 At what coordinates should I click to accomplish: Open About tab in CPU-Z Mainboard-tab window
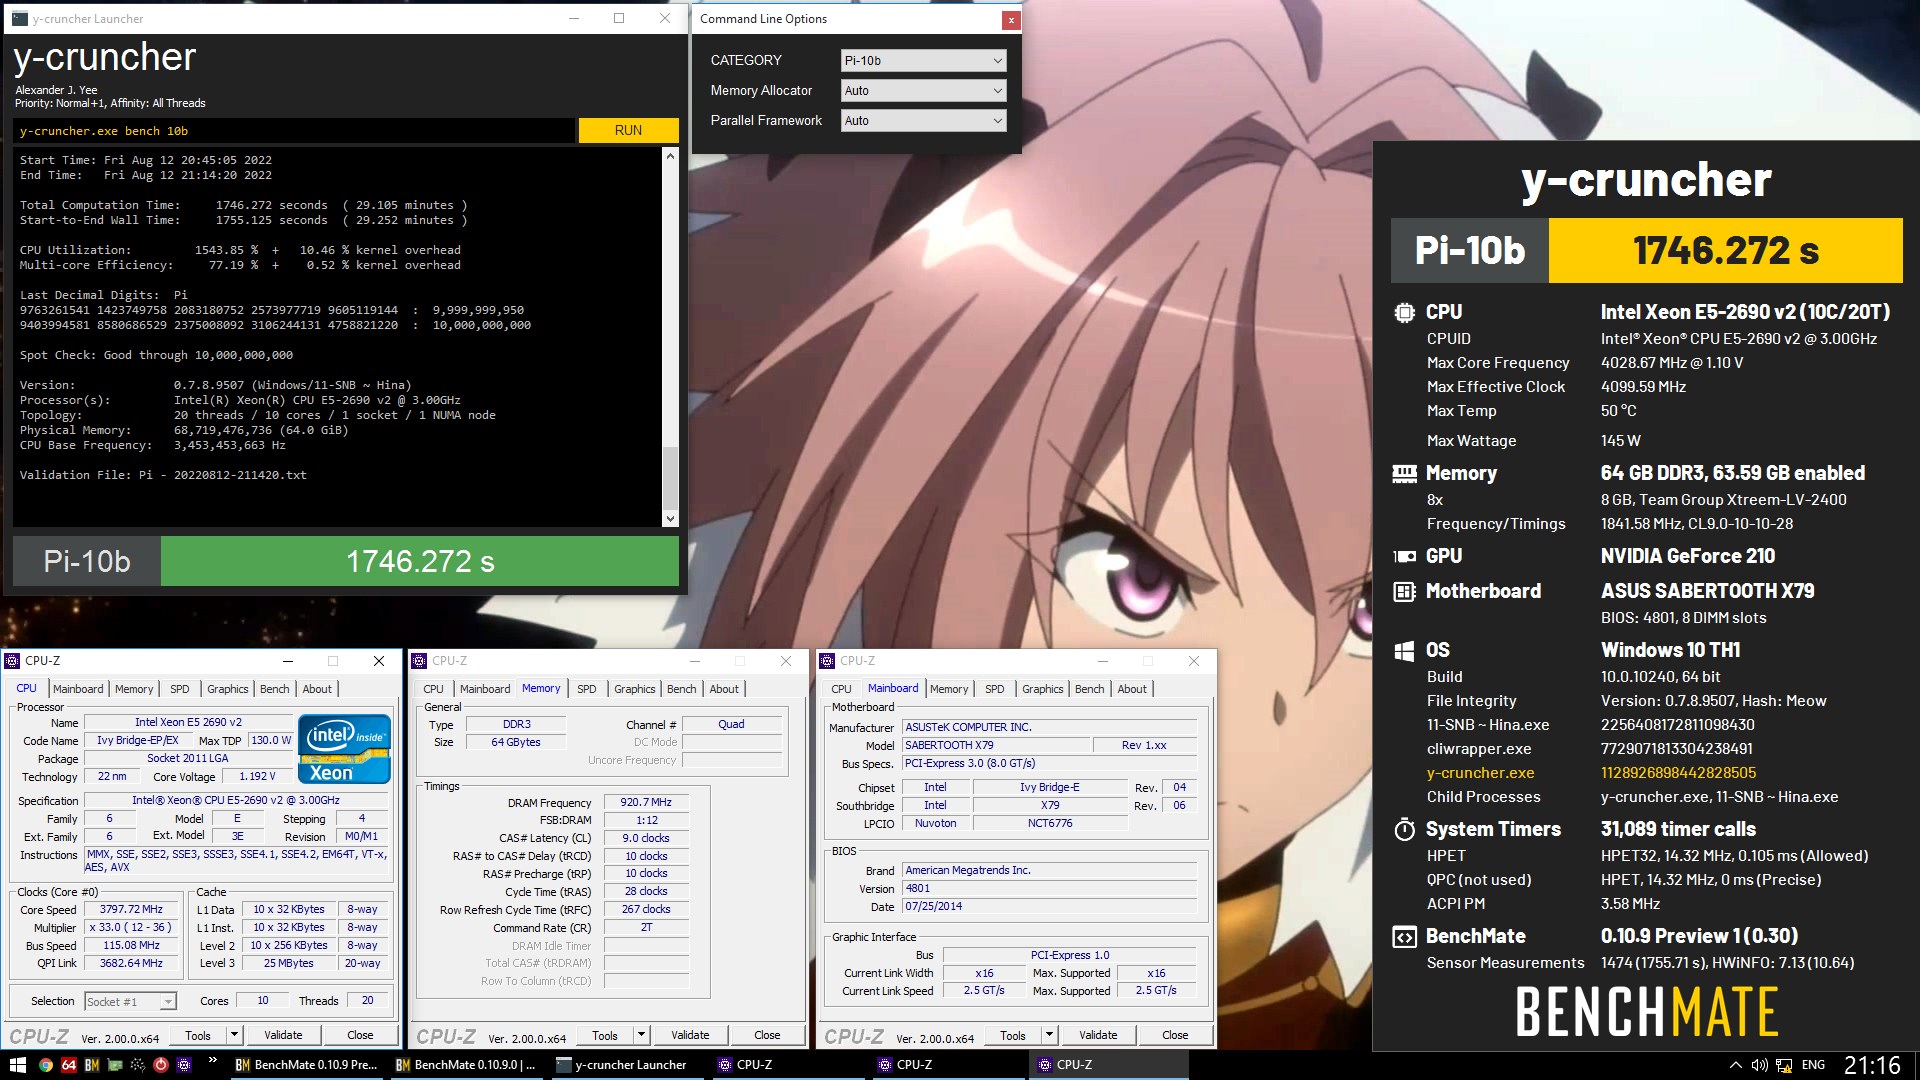(1132, 689)
